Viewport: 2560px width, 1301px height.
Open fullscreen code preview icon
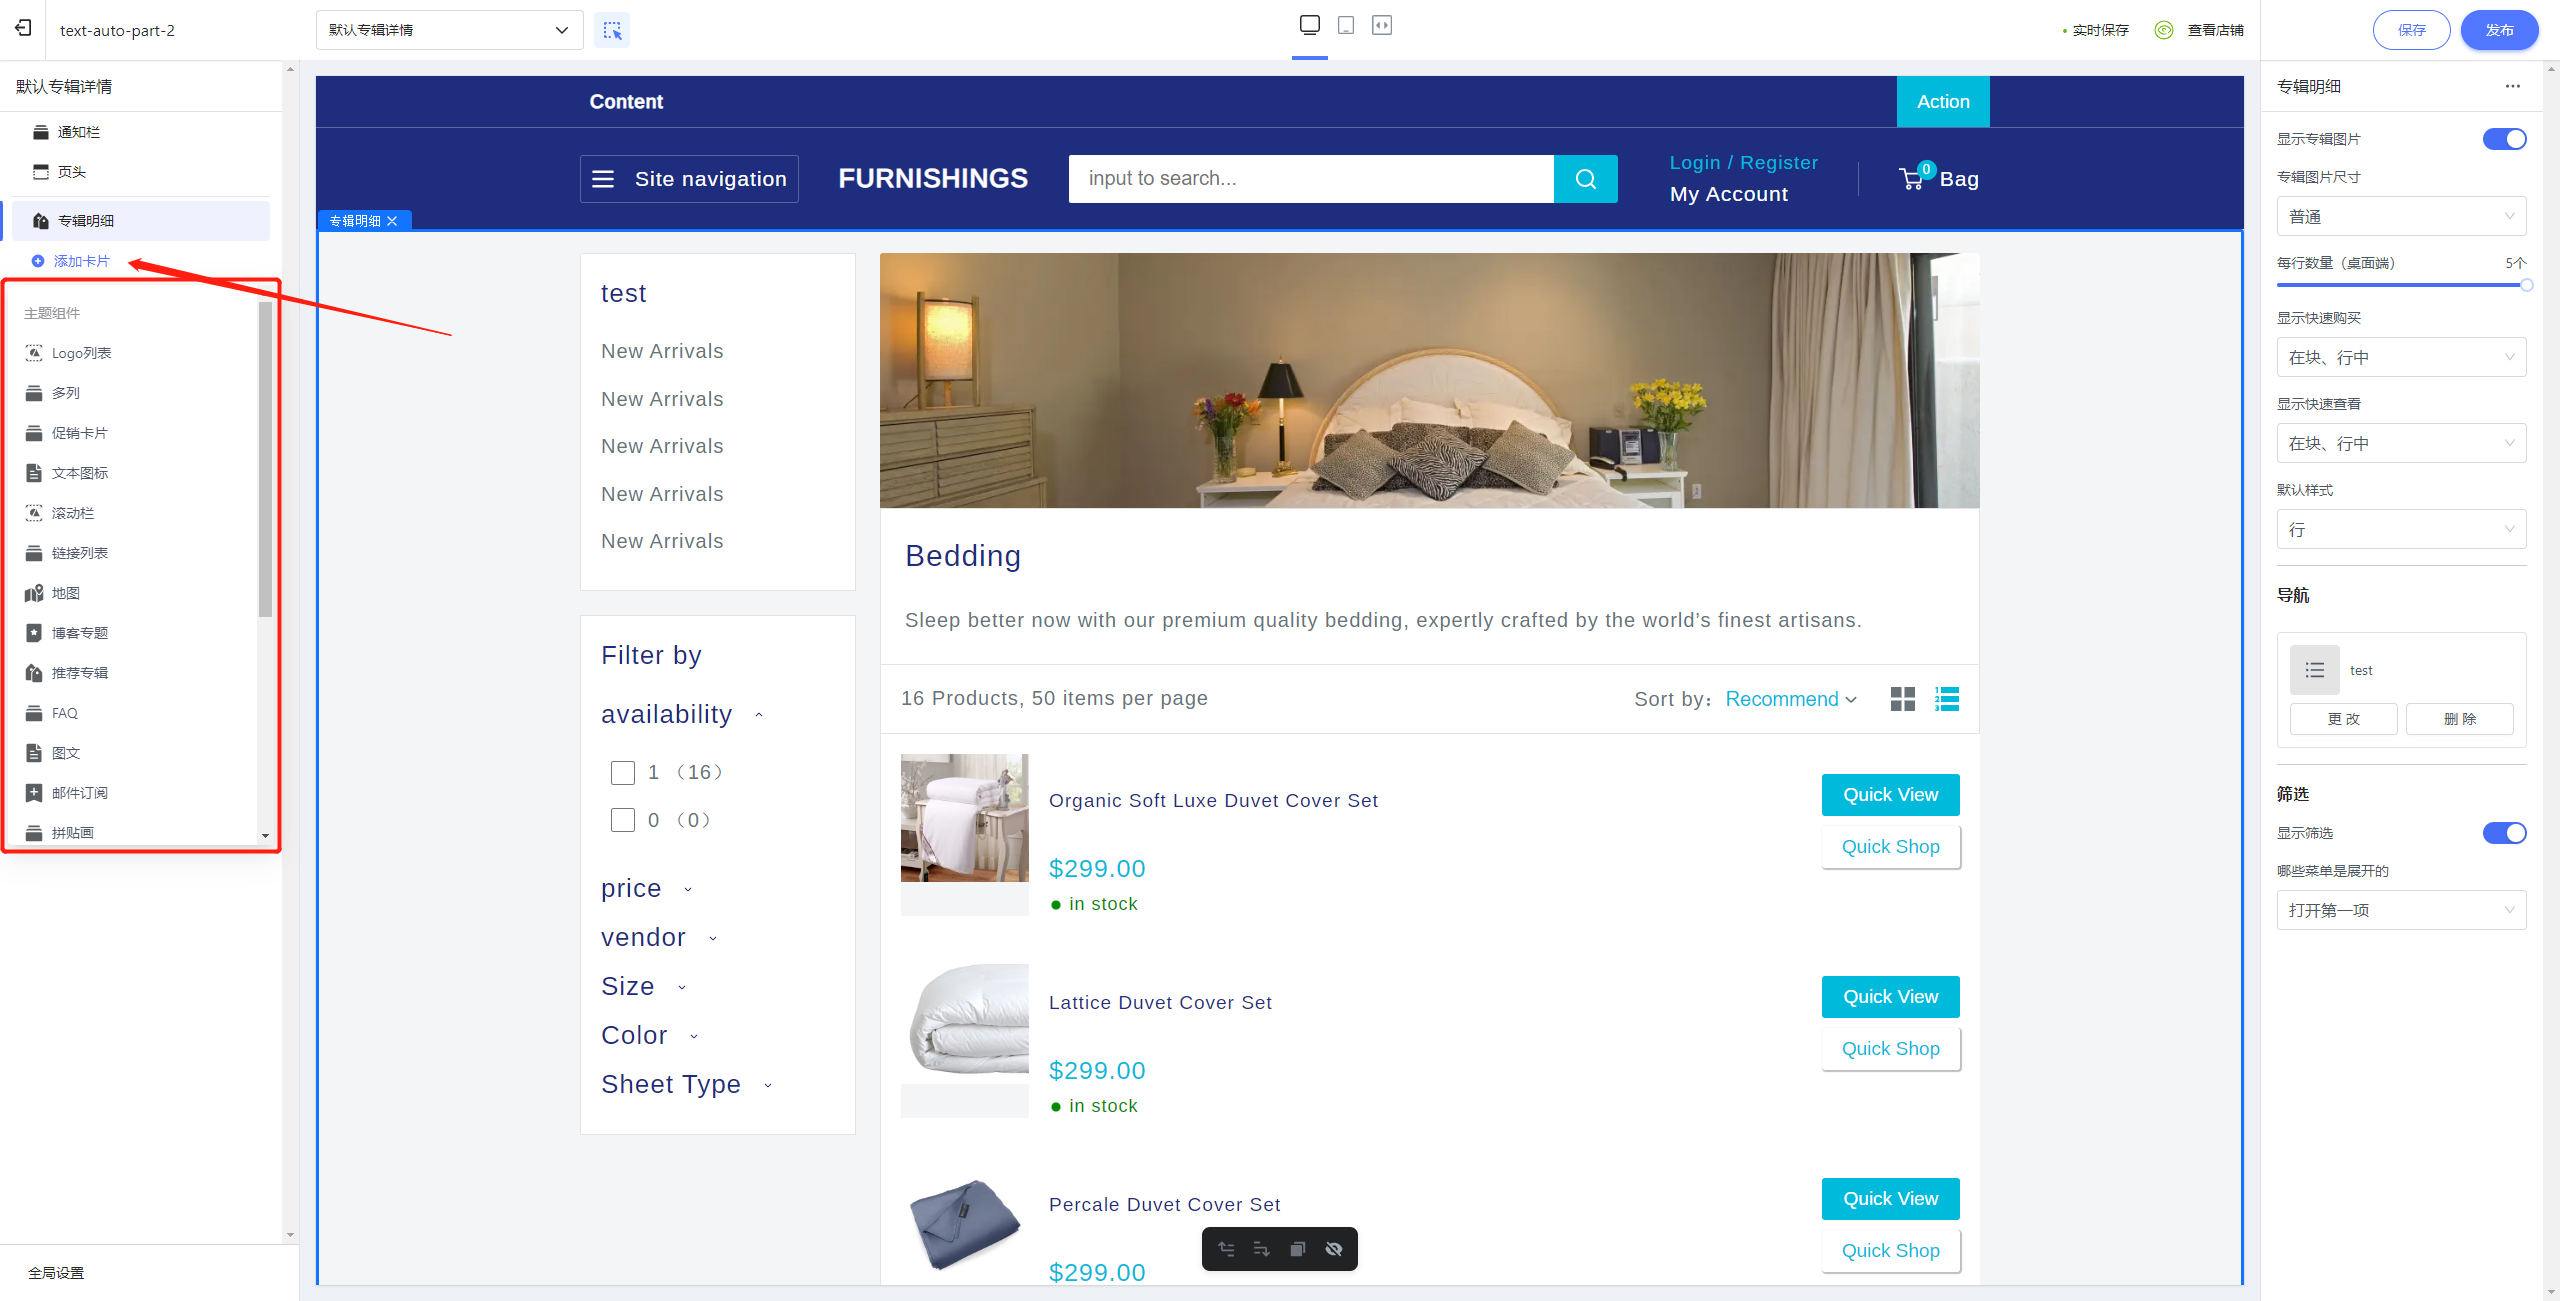[x=1382, y=26]
